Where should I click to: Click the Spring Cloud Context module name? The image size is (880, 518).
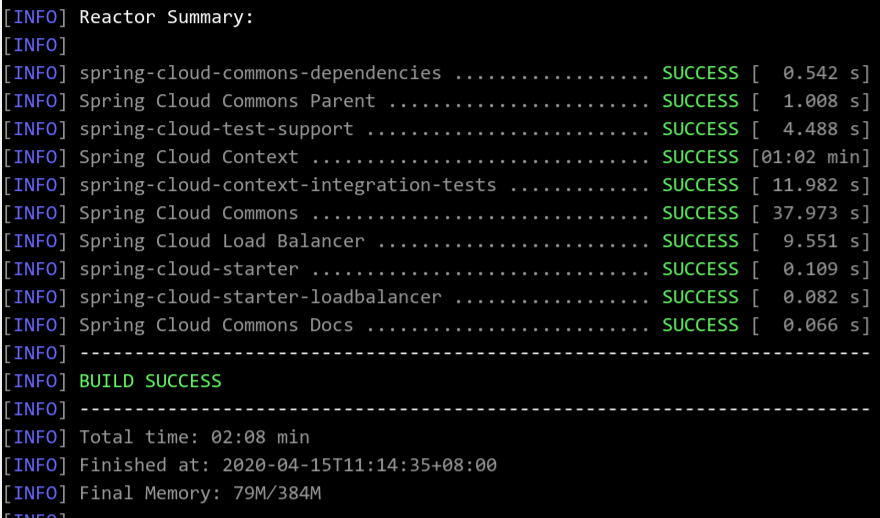tap(189, 157)
